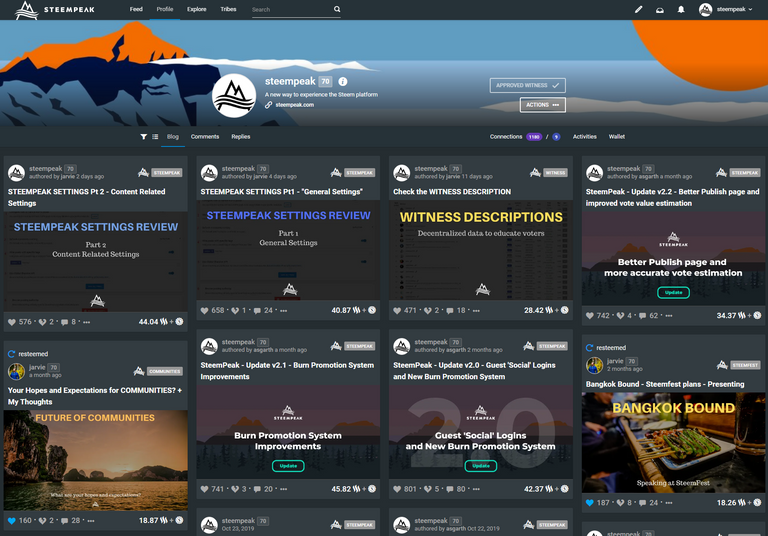
Task: Click the filter funnel icon
Action: (x=144, y=137)
